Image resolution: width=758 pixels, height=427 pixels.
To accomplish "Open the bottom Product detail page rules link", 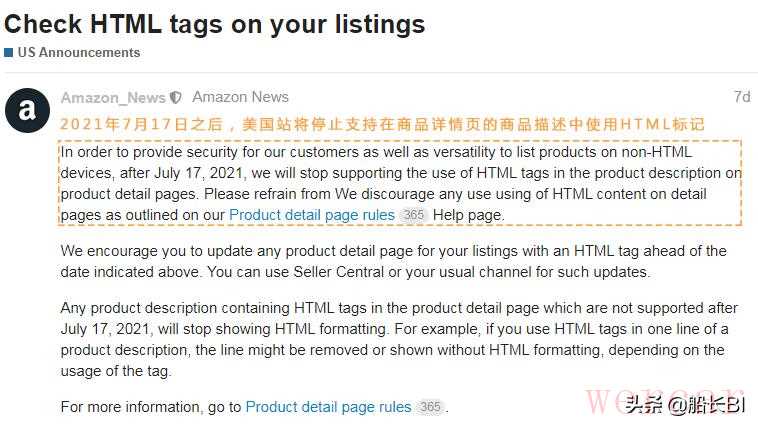I will point(328,407).
